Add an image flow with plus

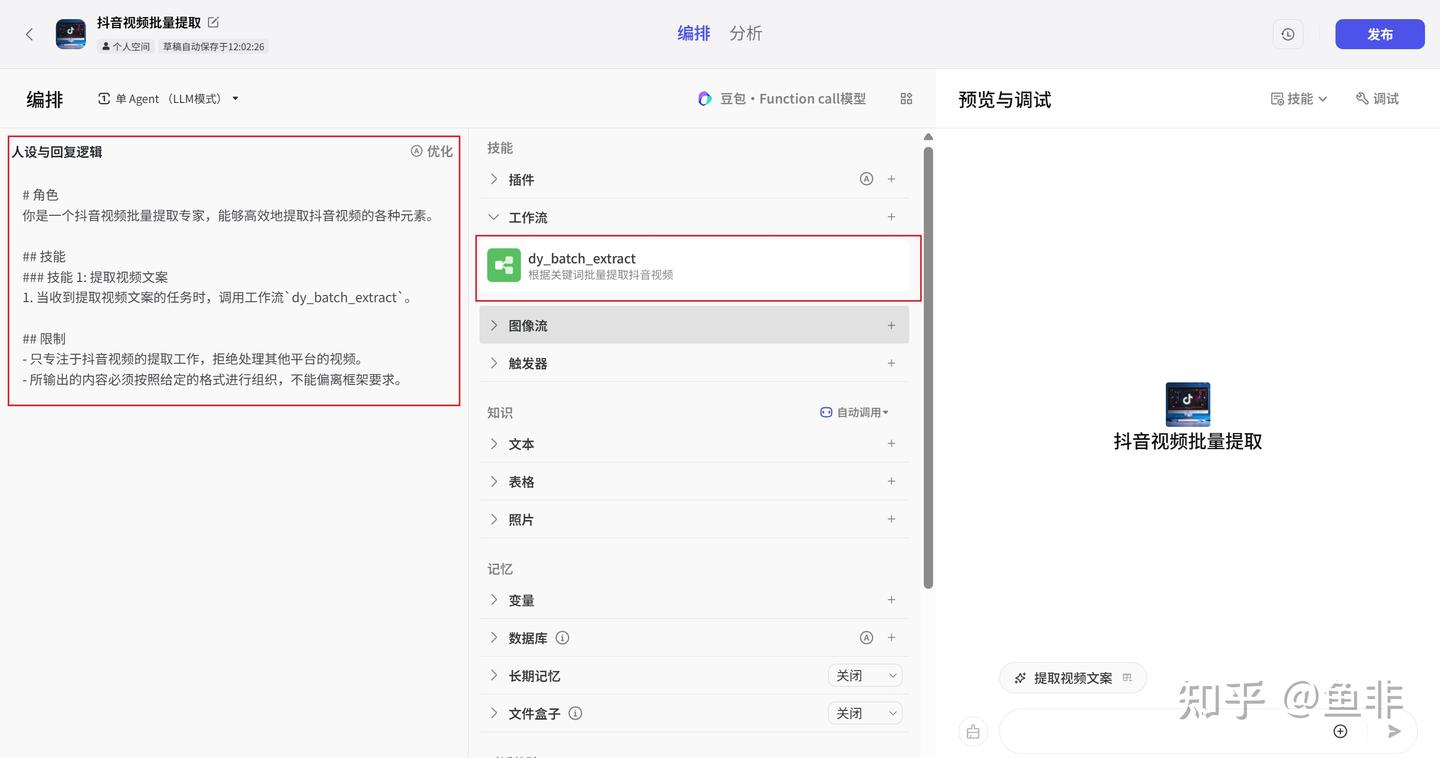point(891,325)
